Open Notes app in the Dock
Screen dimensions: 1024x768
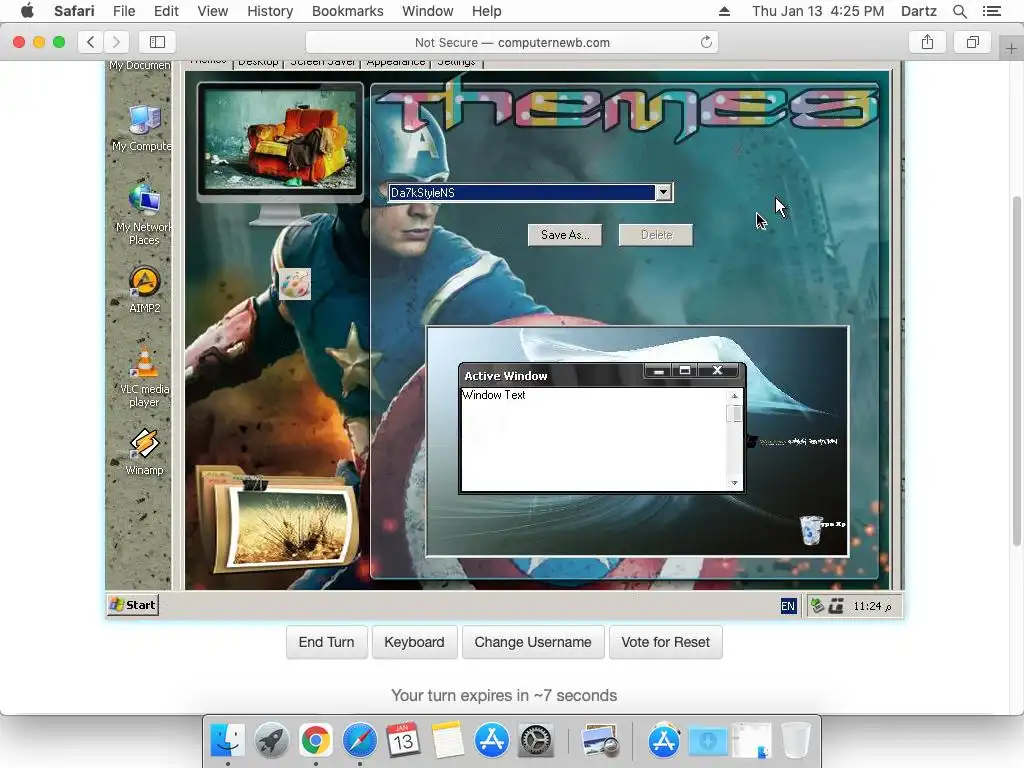click(447, 740)
